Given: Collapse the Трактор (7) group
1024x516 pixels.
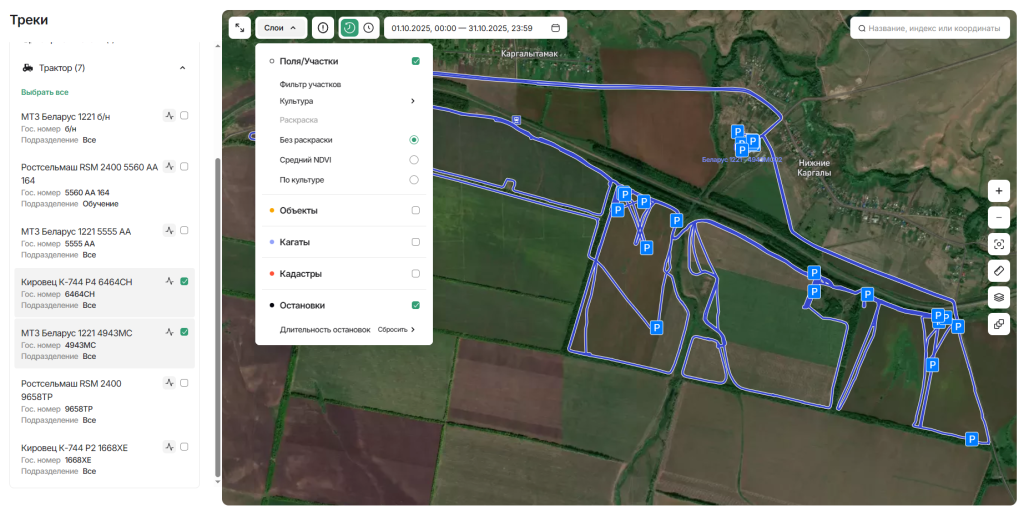Looking at the screenshot, I should [182, 68].
